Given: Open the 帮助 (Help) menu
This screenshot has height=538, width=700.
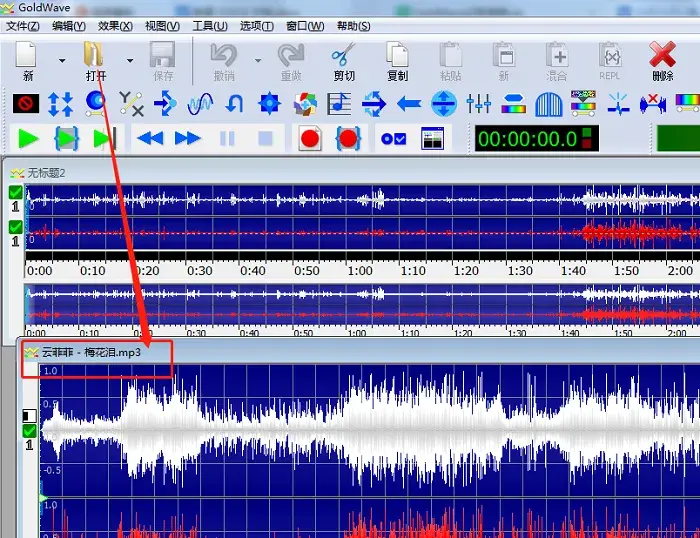Looking at the screenshot, I should pos(354,26).
